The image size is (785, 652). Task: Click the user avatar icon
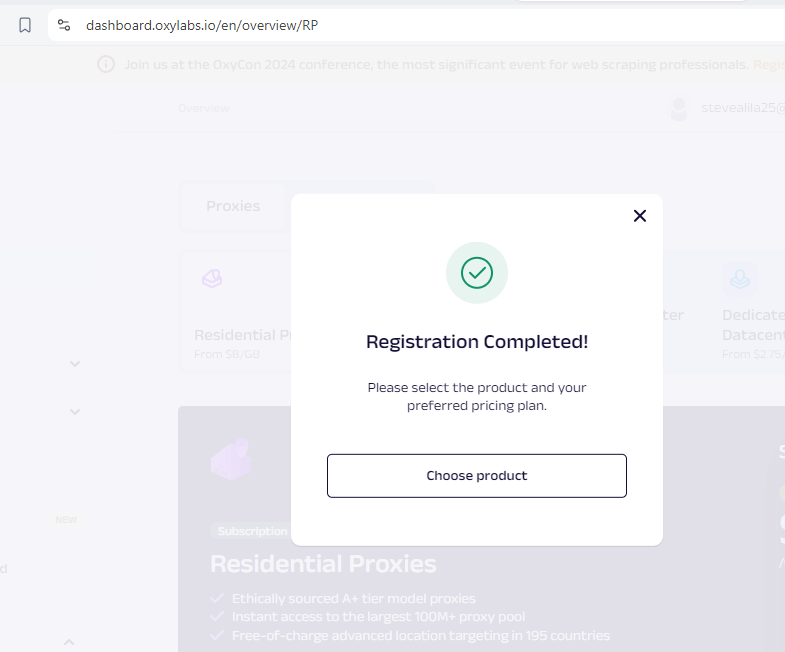tap(680, 108)
